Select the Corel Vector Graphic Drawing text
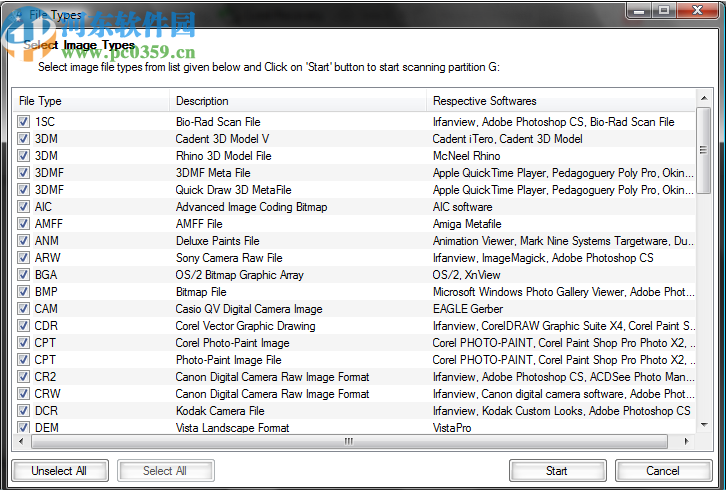This screenshot has height=490, width=728. pos(245,326)
